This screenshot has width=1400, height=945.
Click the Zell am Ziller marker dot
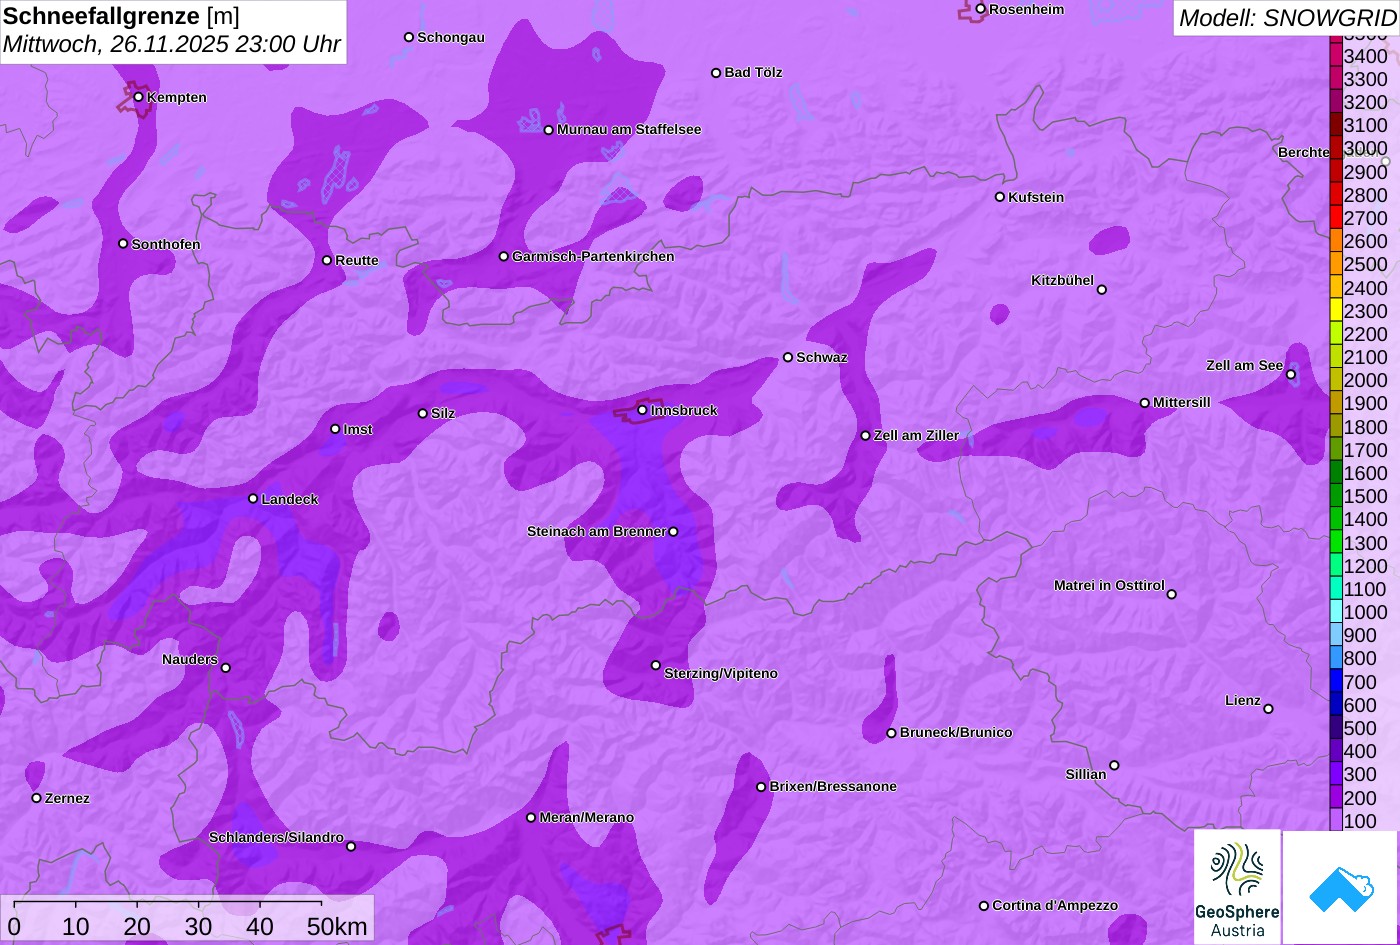(866, 436)
